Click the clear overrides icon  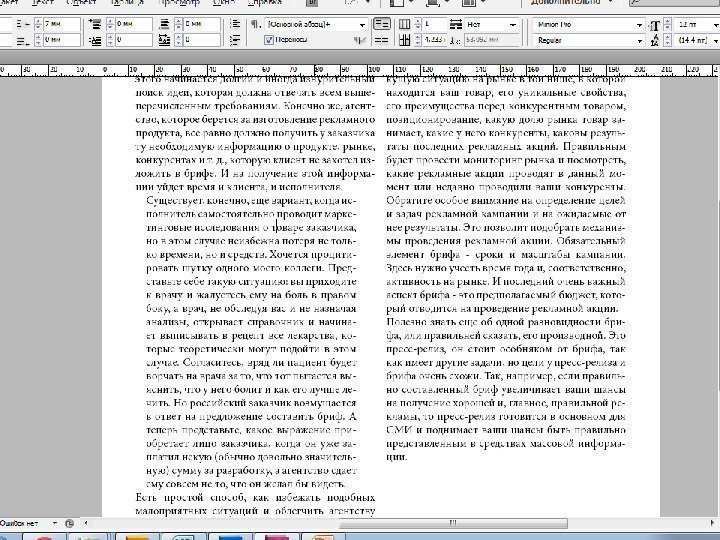click(360, 40)
